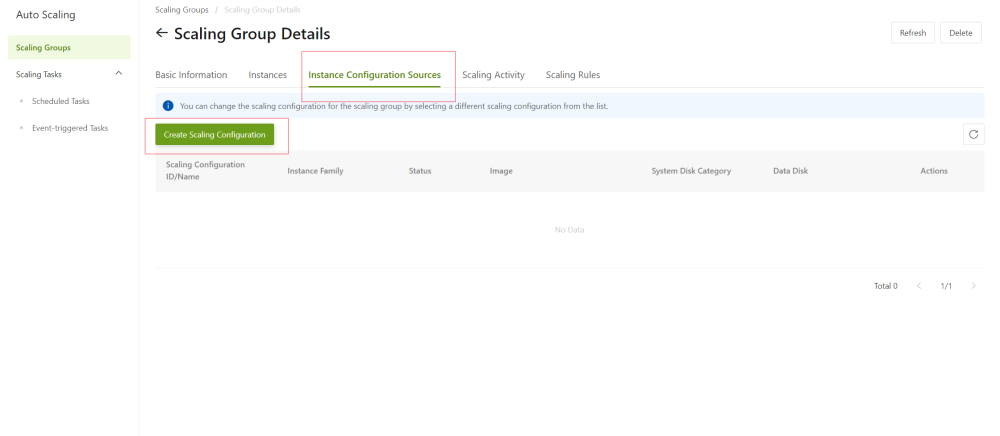Screen dimensions: 1000x436
Task: Go to previous page arrow
Action: pos(919,286)
